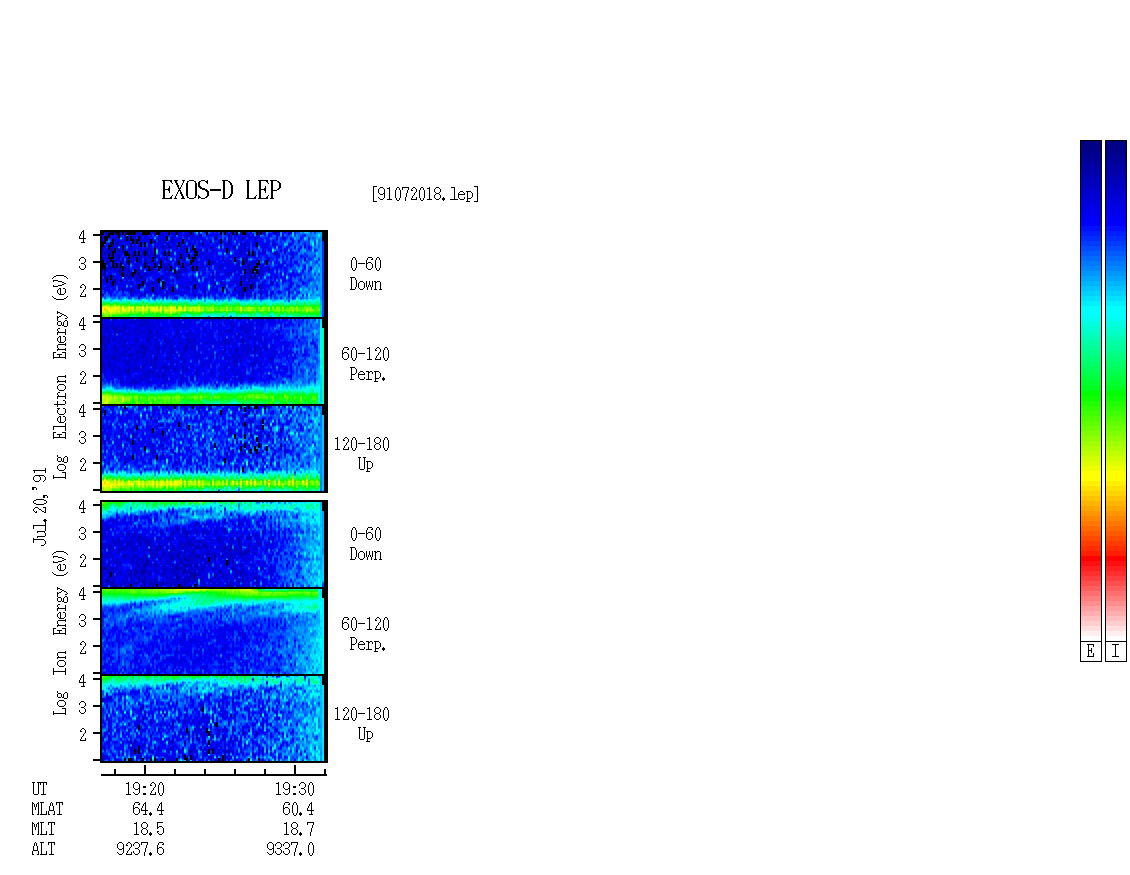Click the Log Electron Energy (eV) axis label
The image size is (1130, 875).
(x=61, y=376)
